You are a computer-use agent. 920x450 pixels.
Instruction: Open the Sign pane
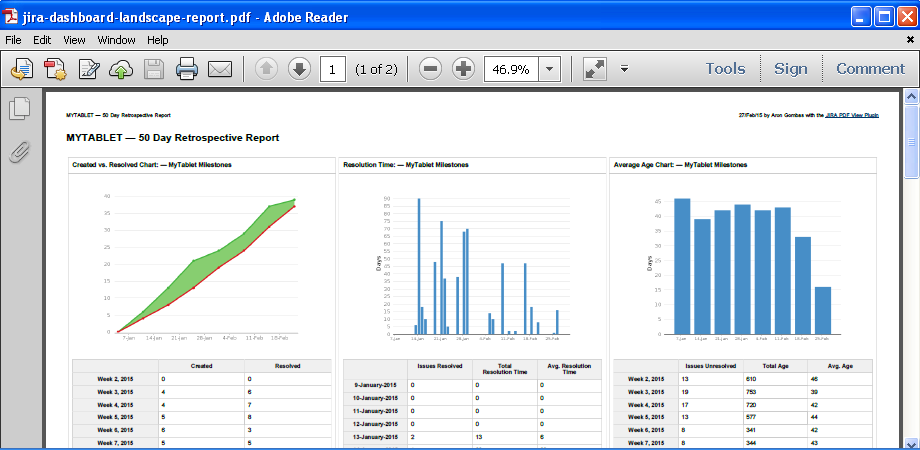(790, 69)
